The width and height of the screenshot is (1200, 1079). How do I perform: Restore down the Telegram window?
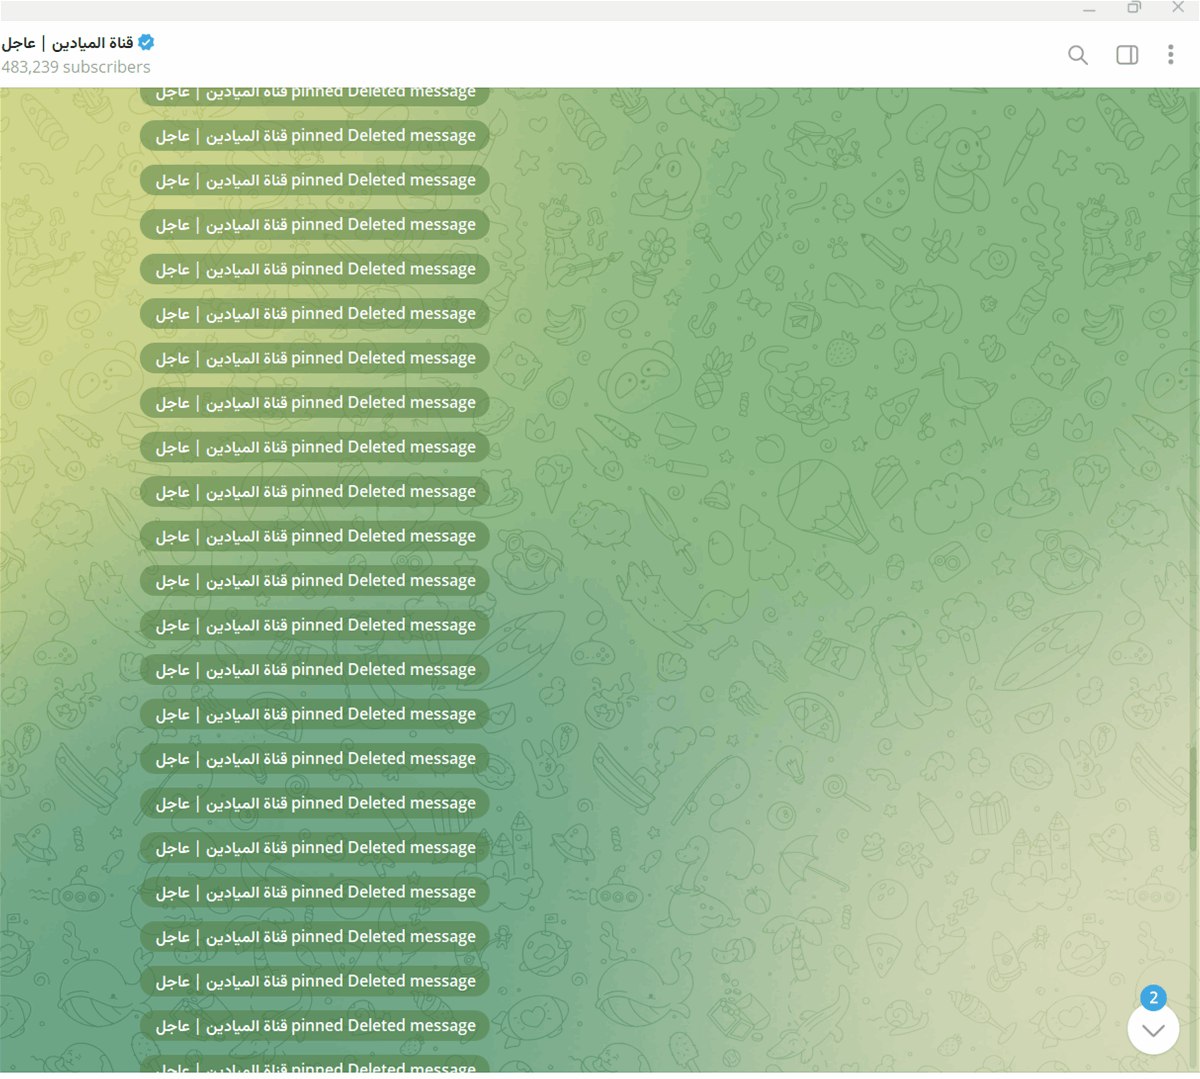pos(1134,8)
